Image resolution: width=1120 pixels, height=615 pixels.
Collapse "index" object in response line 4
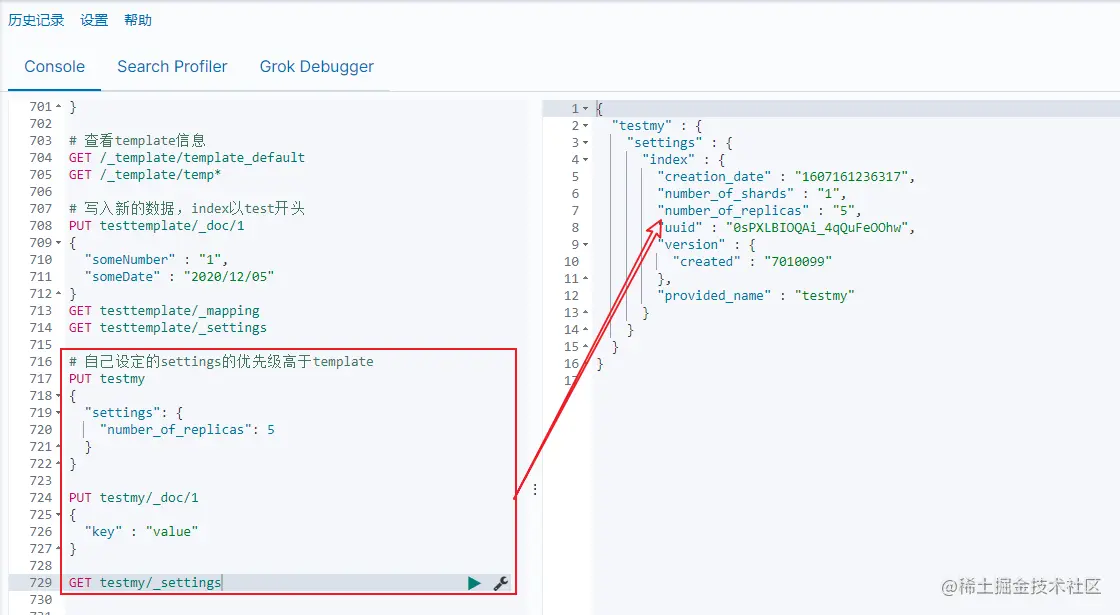coord(586,160)
